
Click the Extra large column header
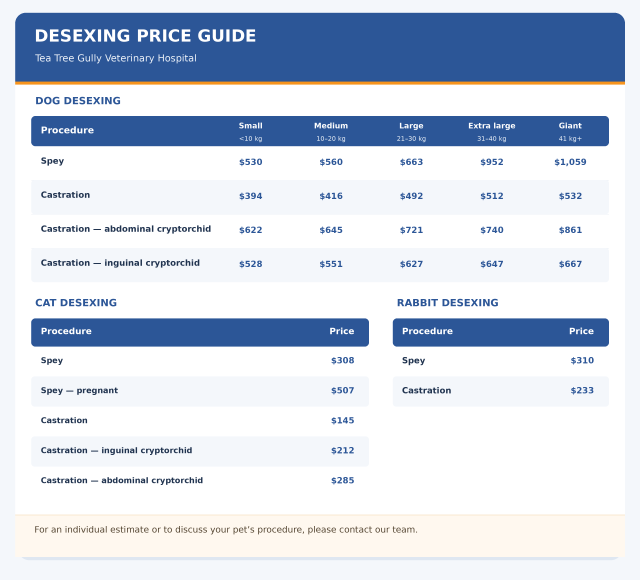click(x=491, y=126)
